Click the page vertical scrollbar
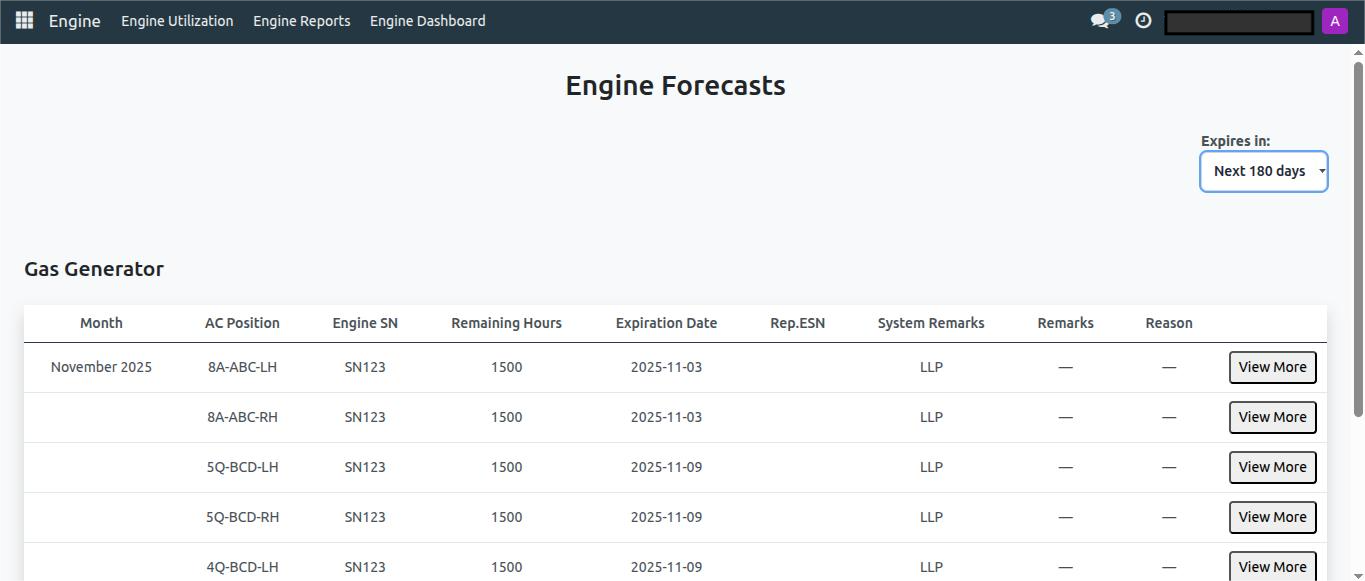Screen dimensions: 1365x581 [x=1358, y=240]
